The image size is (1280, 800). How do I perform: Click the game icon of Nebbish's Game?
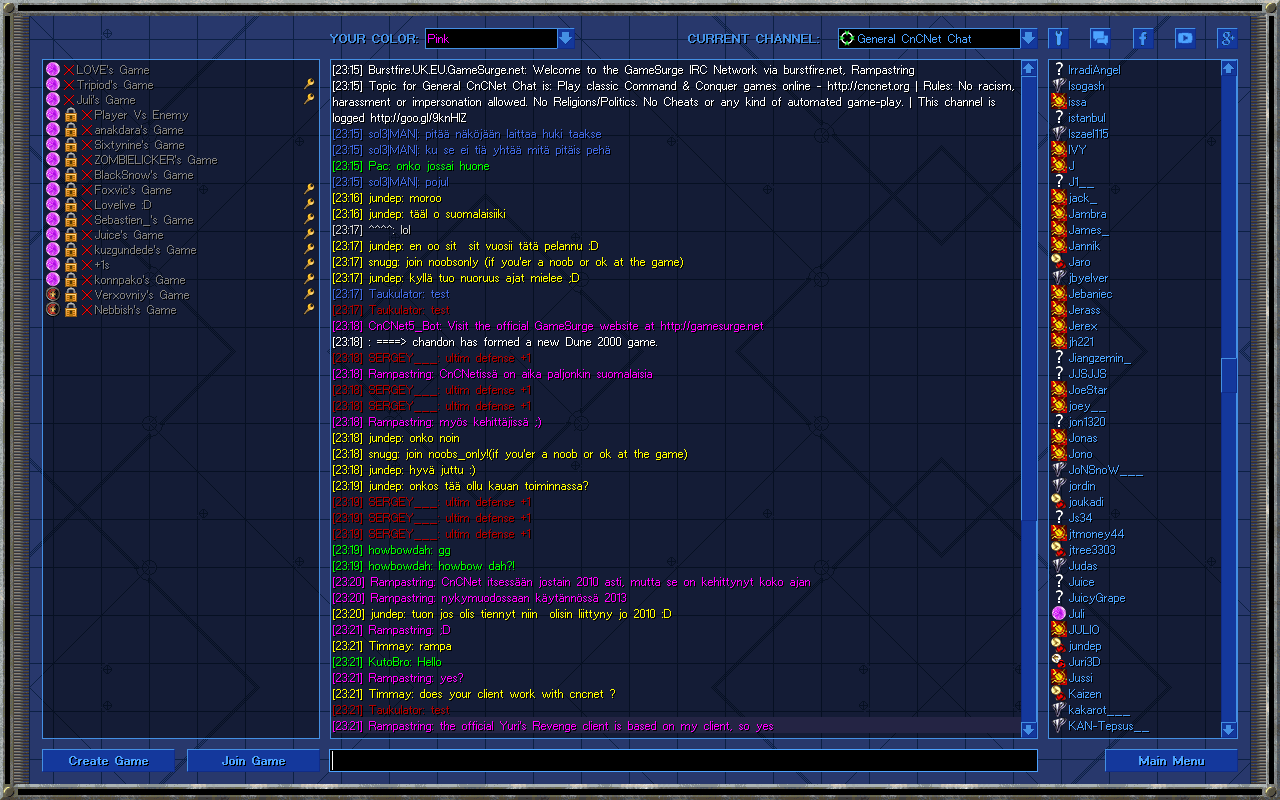click(x=53, y=310)
